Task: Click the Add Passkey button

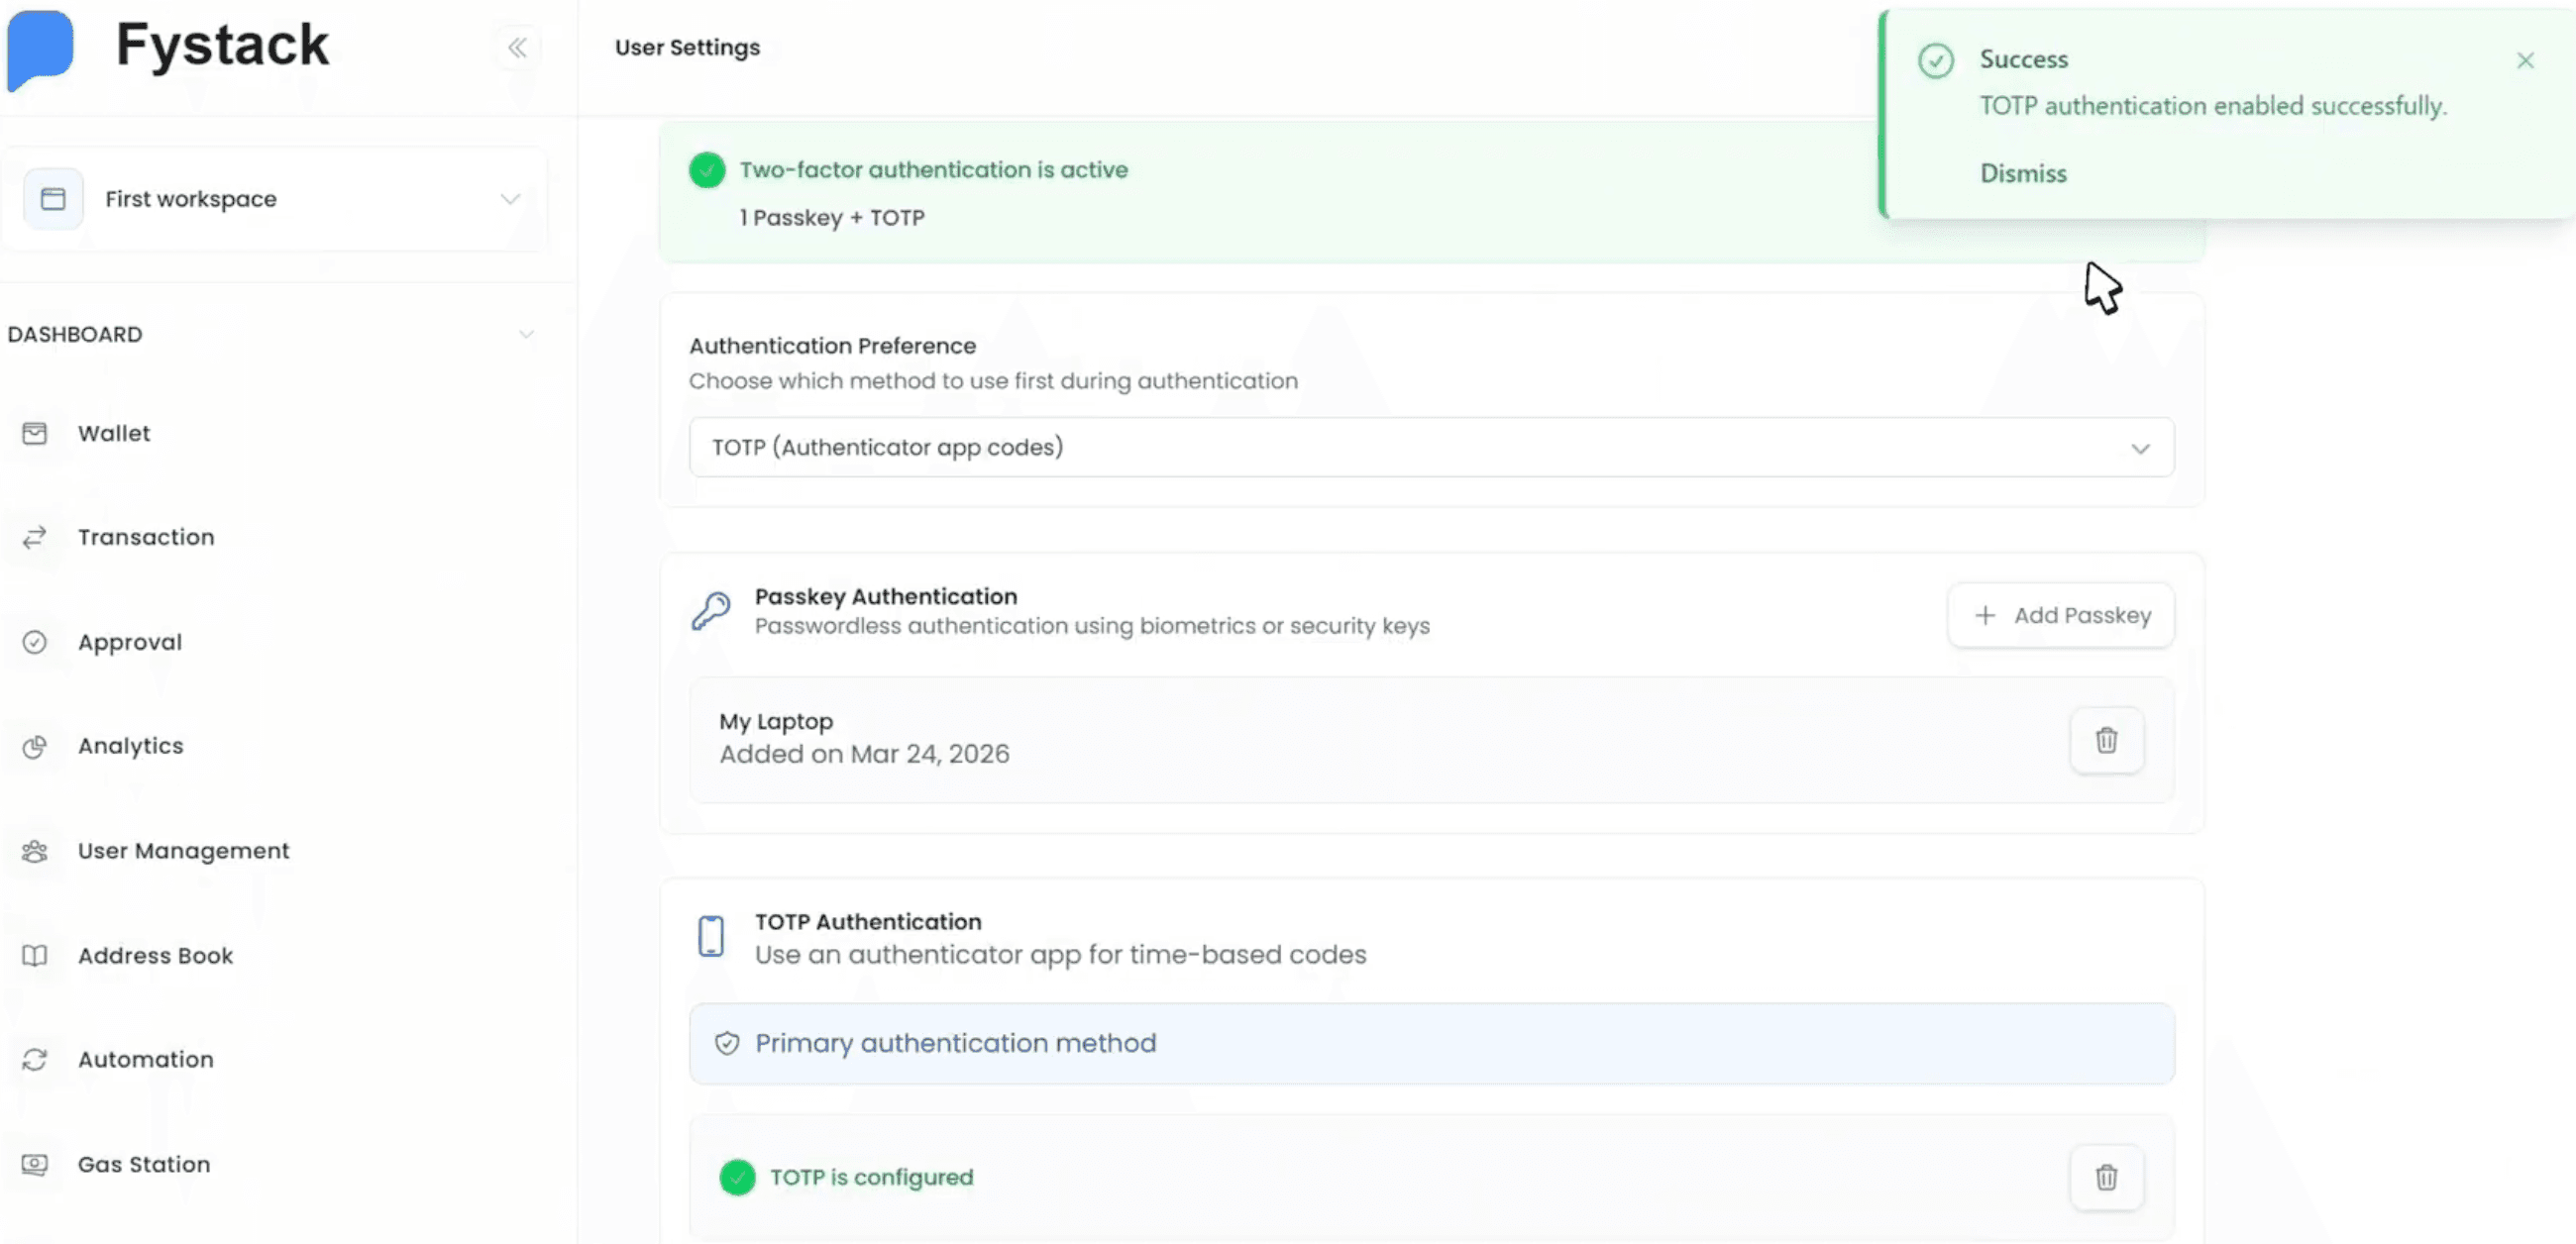Action: [2060, 615]
